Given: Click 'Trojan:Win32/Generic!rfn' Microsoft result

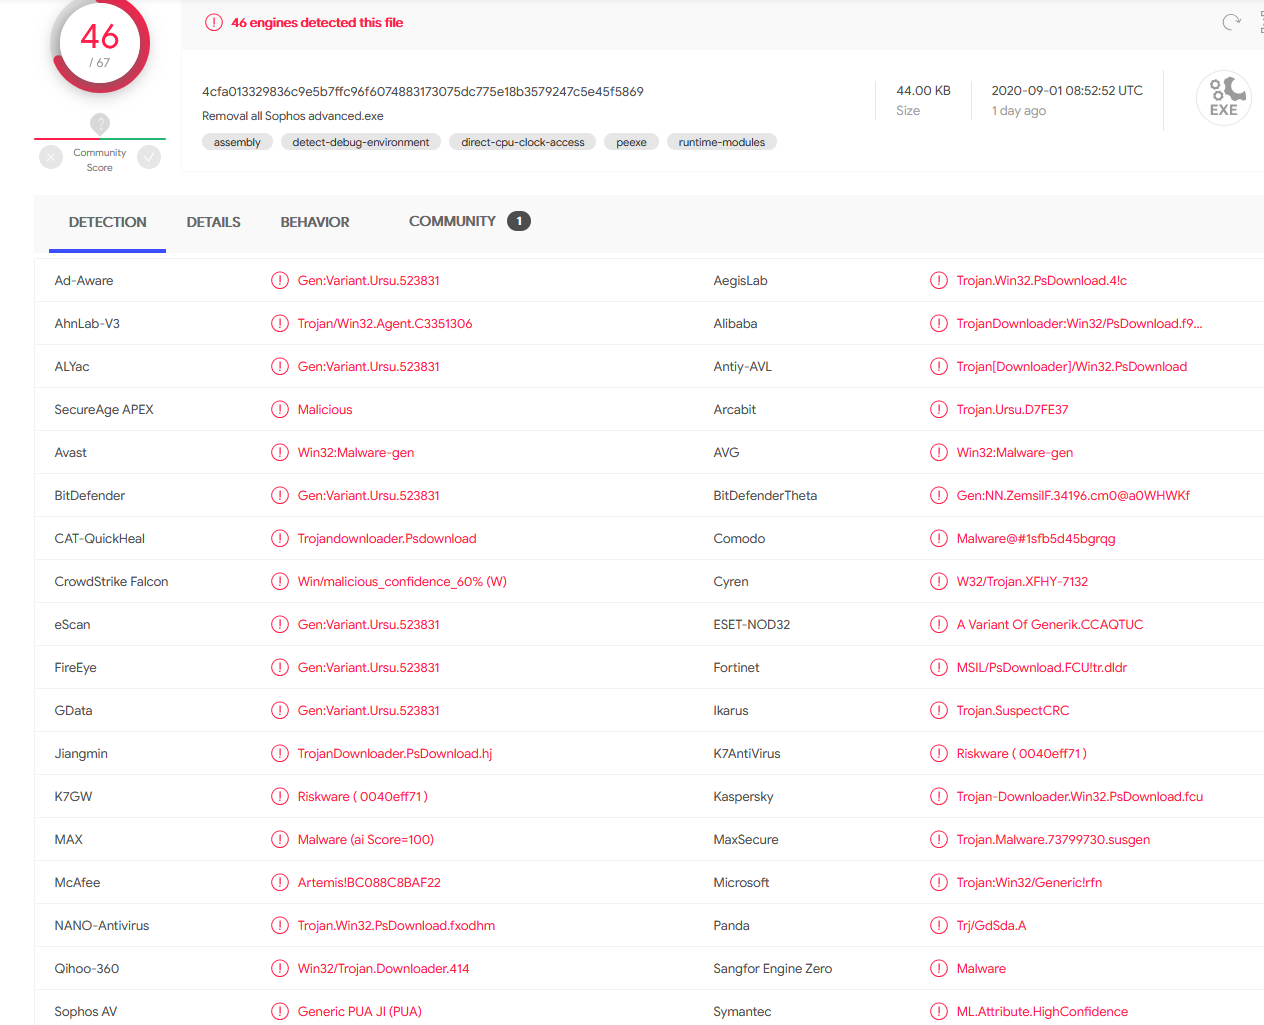Looking at the screenshot, I should [x=1029, y=882].
